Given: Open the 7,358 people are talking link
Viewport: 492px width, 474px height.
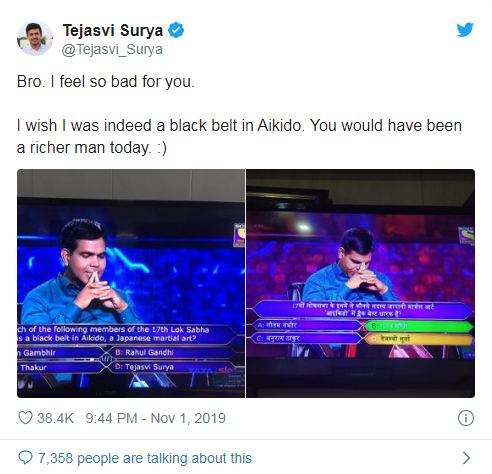Looking at the screenshot, I should pos(145,458).
